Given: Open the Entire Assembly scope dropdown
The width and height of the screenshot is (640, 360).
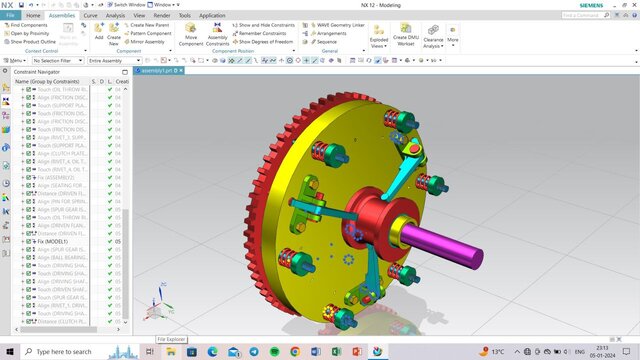Looking at the screenshot, I should coord(114,60).
